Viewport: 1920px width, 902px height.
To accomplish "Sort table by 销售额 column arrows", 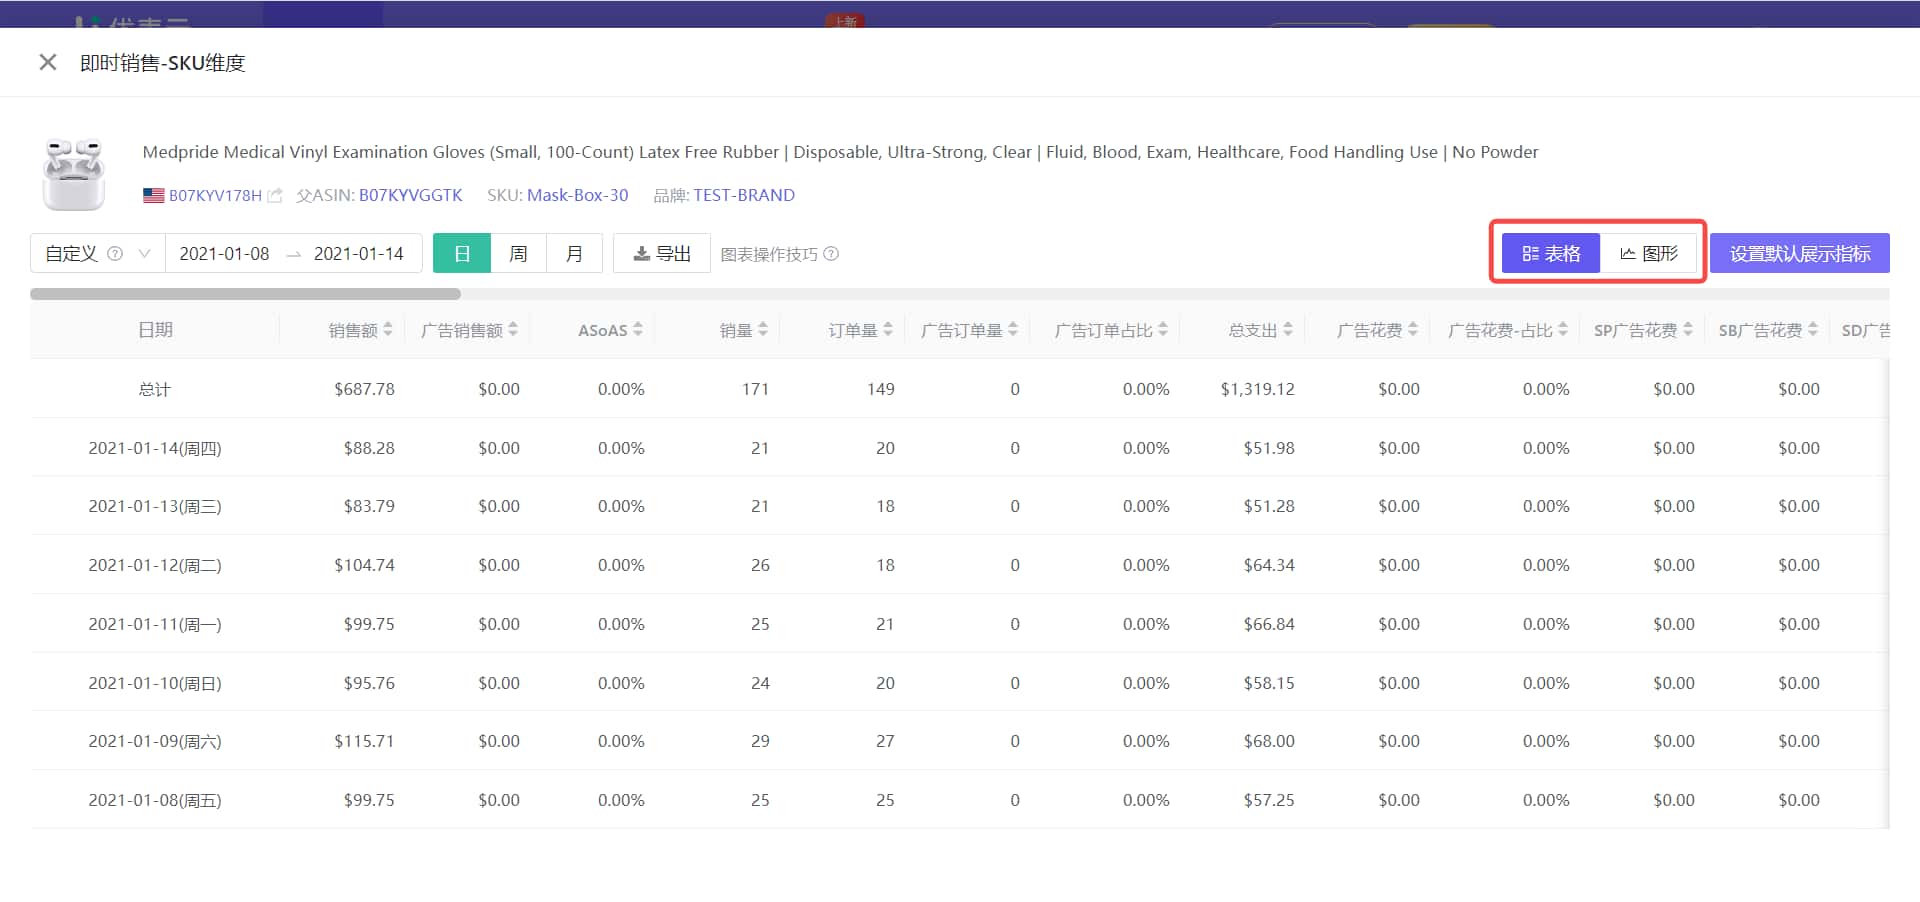I will point(388,330).
